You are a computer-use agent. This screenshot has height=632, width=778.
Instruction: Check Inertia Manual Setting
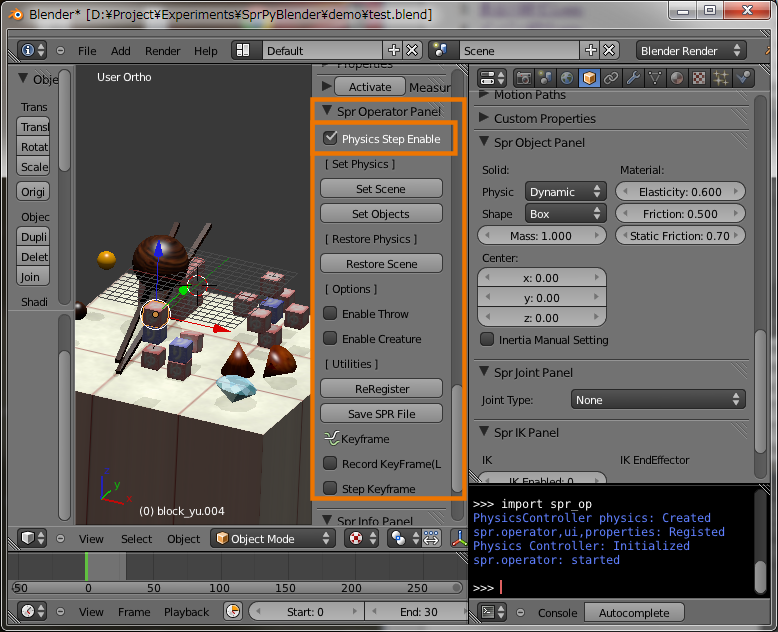(x=487, y=339)
